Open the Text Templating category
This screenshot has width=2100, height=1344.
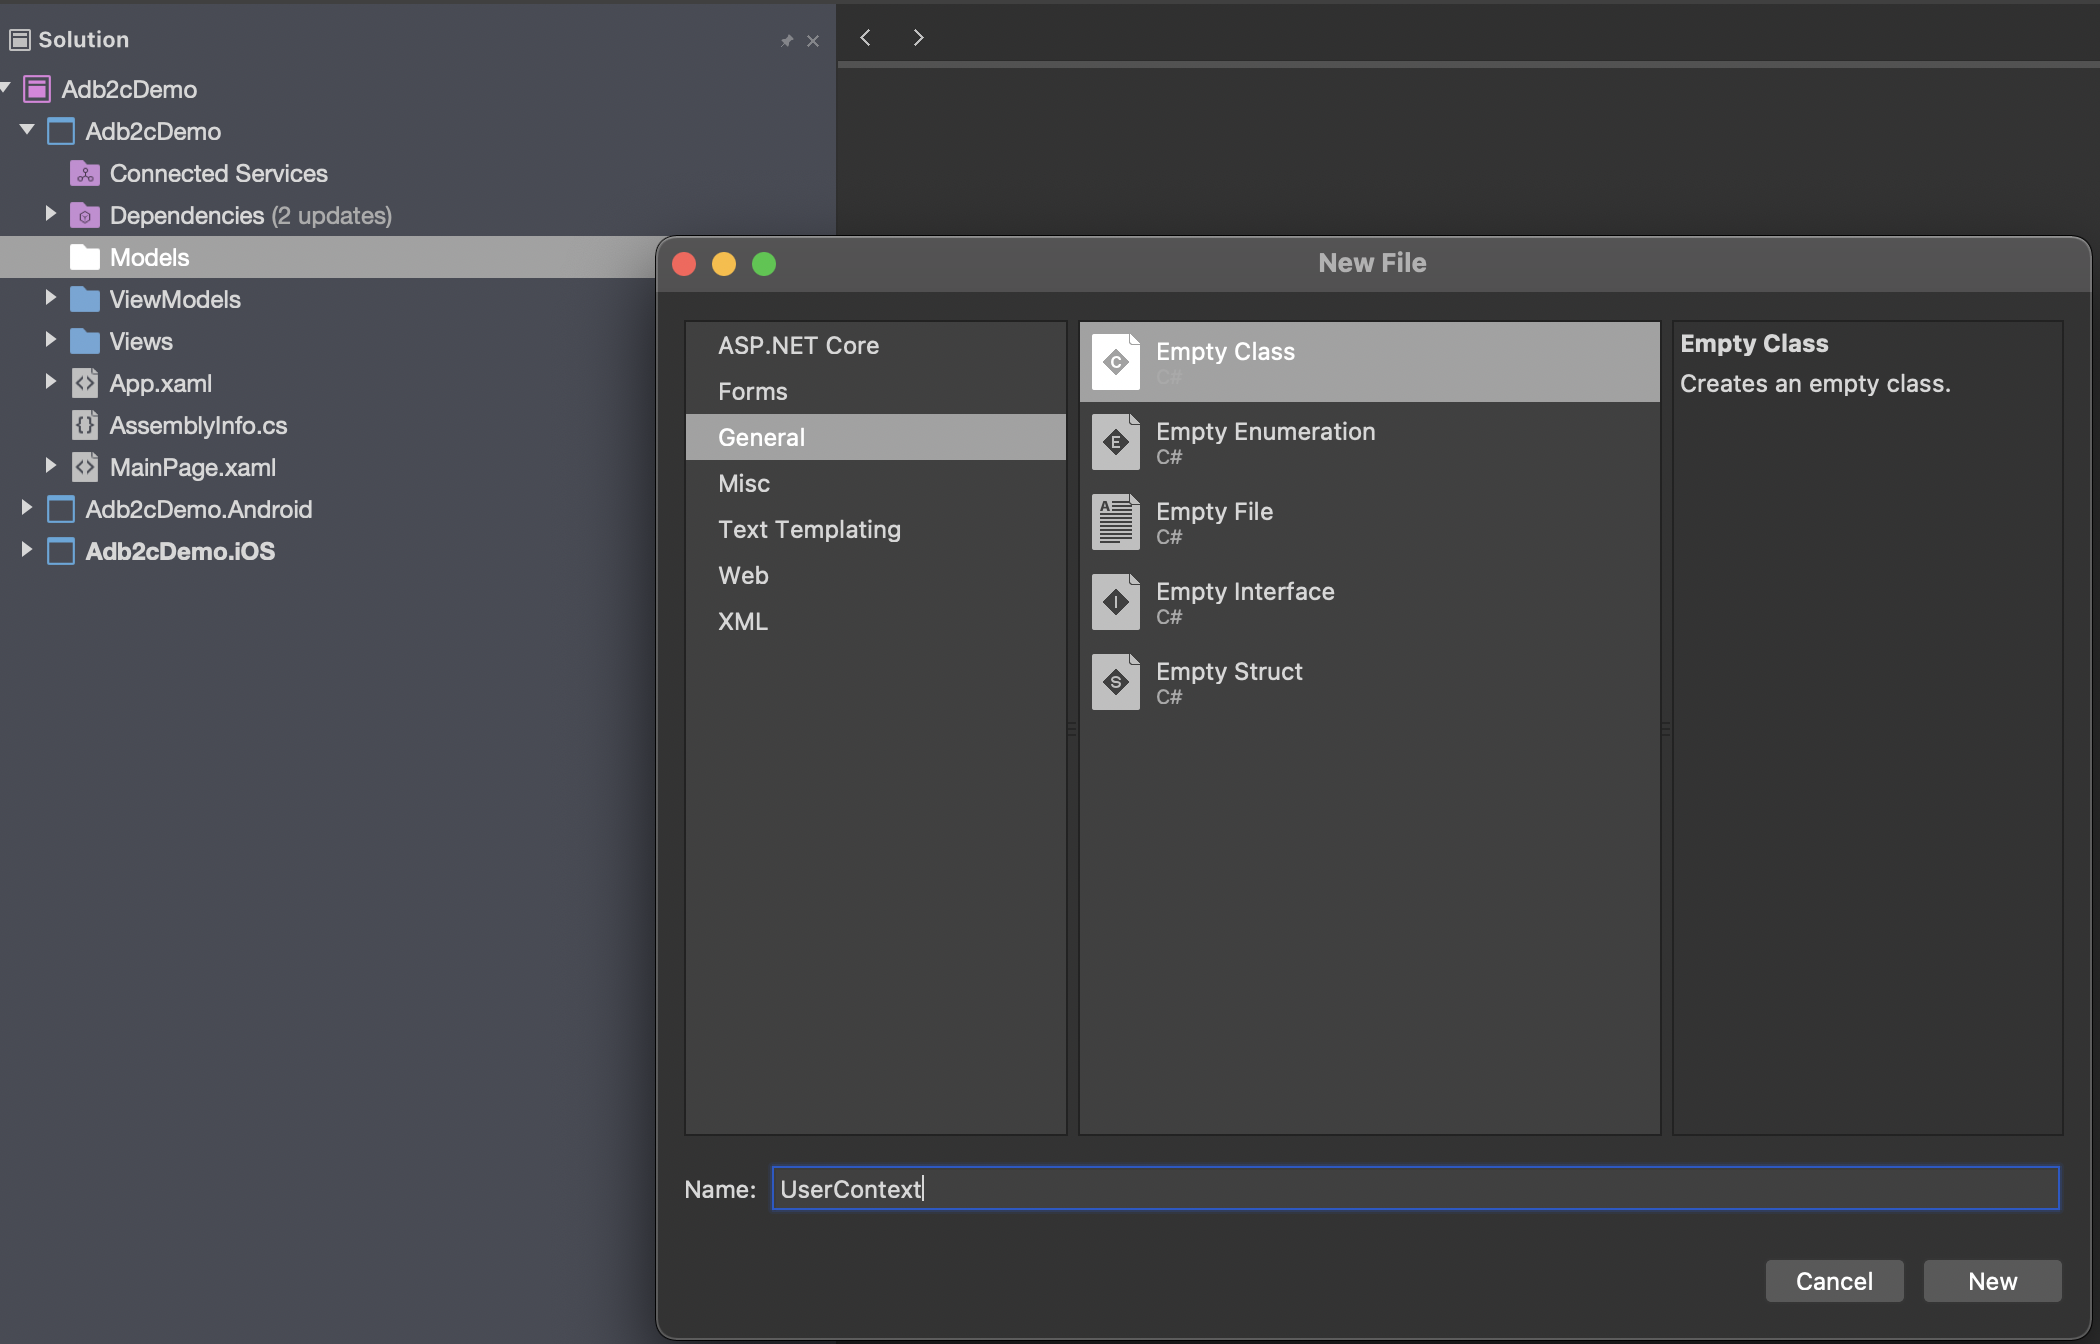[809, 530]
